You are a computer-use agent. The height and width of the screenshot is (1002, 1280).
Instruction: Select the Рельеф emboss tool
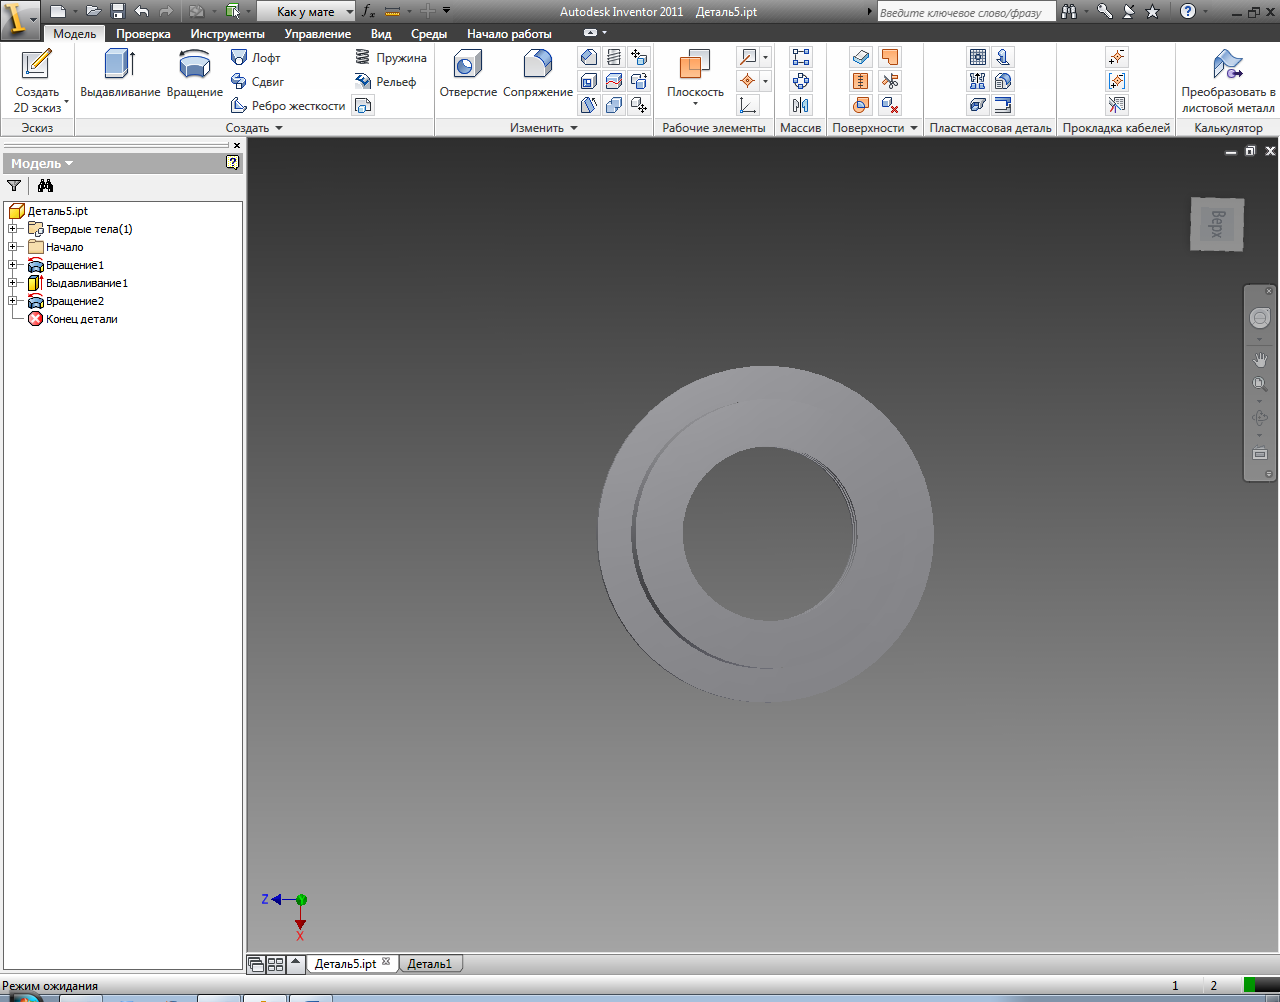click(x=386, y=82)
